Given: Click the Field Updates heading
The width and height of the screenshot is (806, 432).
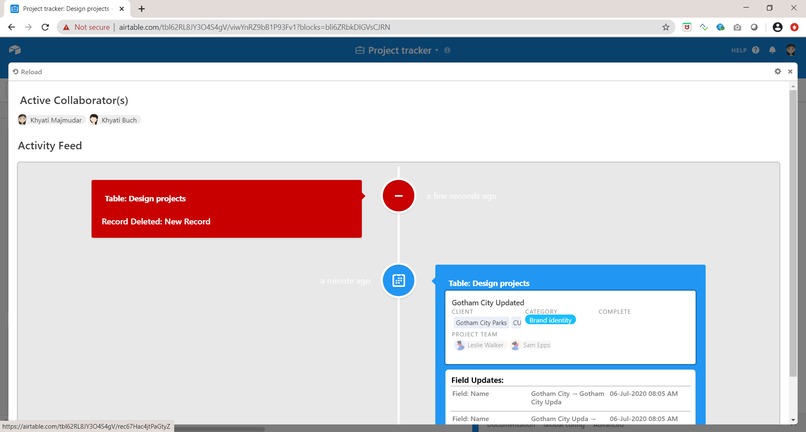Looking at the screenshot, I should [478, 381].
